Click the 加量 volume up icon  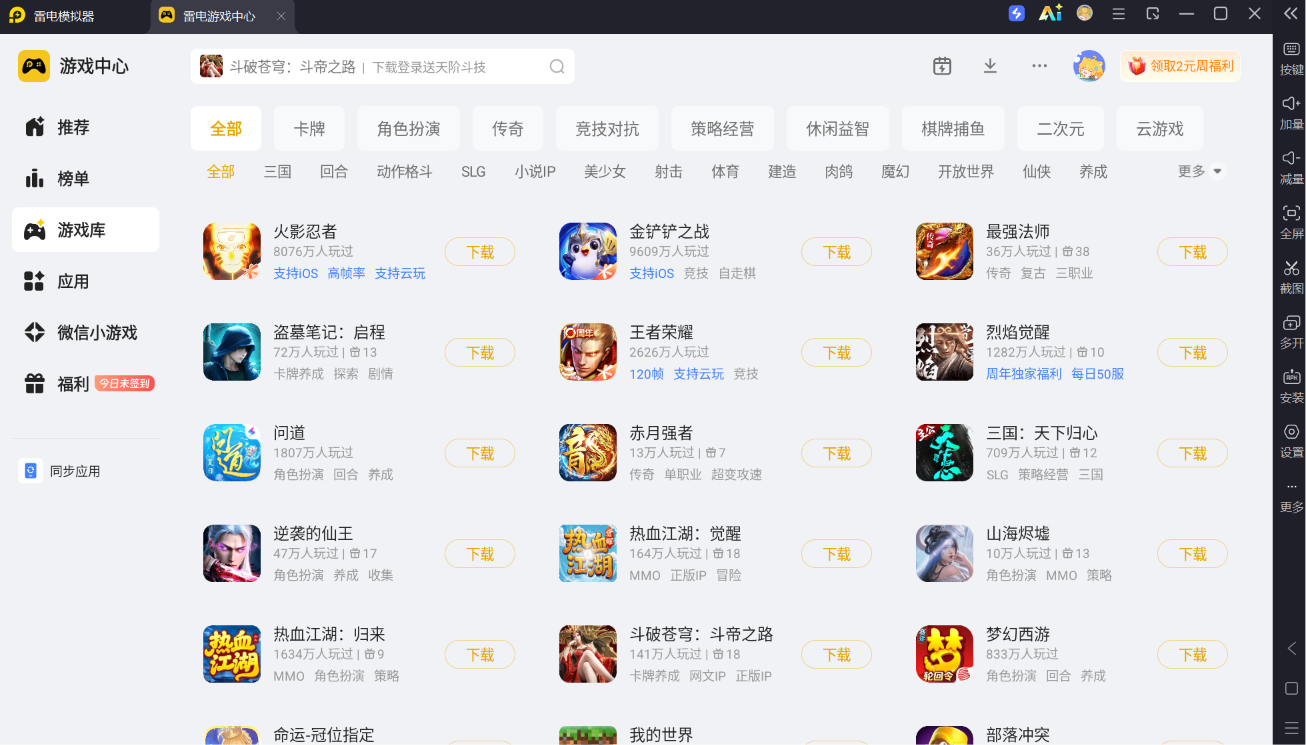pyautogui.click(x=1291, y=104)
